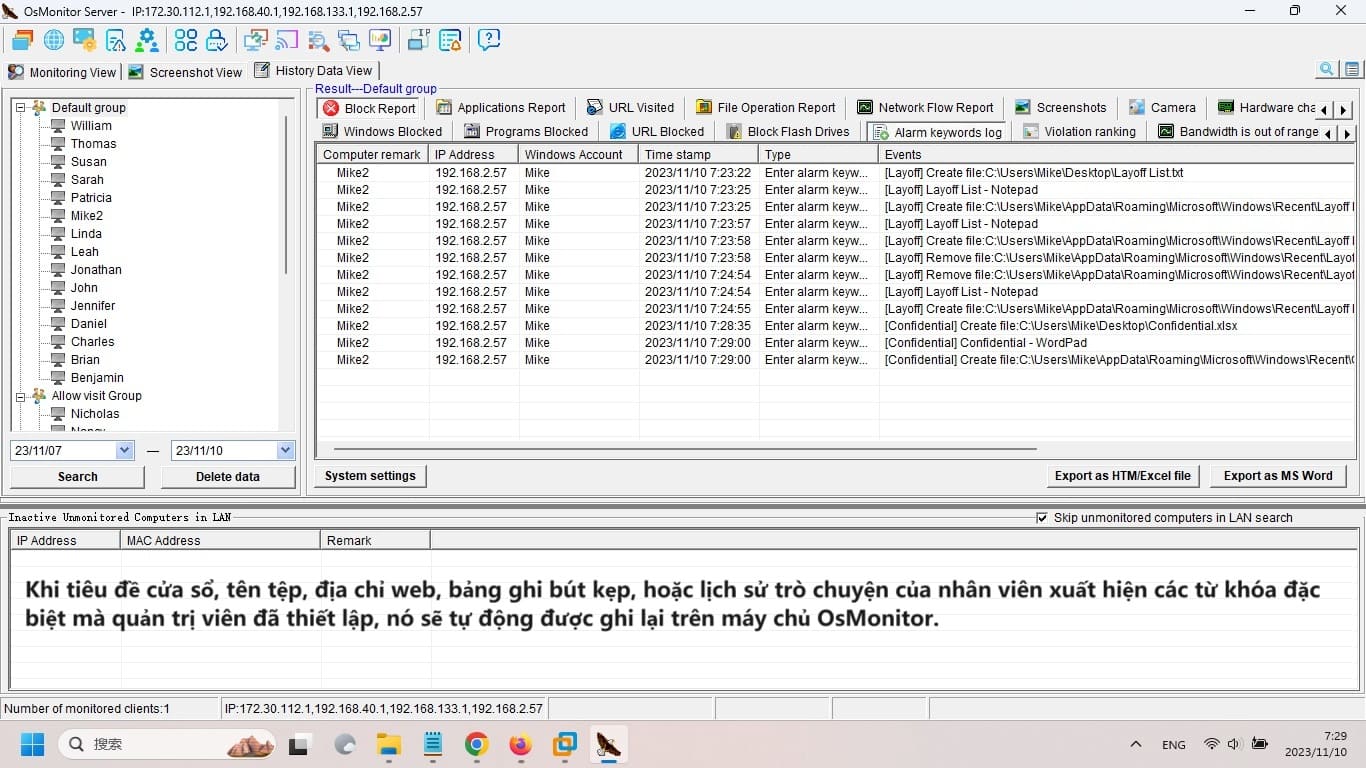1366x768 pixels.
Task: Click Export as MS Word
Action: click(x=1278, y=476)
